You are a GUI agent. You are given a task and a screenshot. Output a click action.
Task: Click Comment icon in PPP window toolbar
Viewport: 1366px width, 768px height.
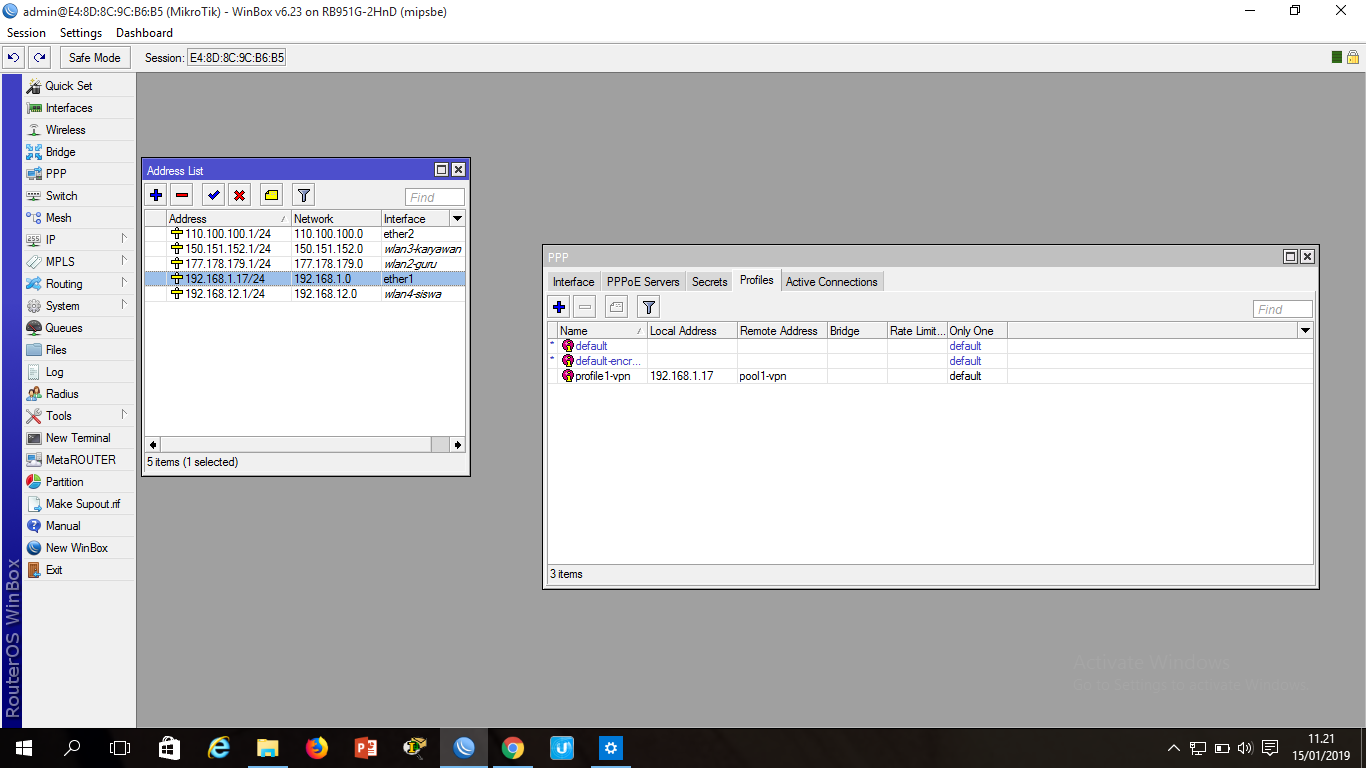[x=616, y=307]
